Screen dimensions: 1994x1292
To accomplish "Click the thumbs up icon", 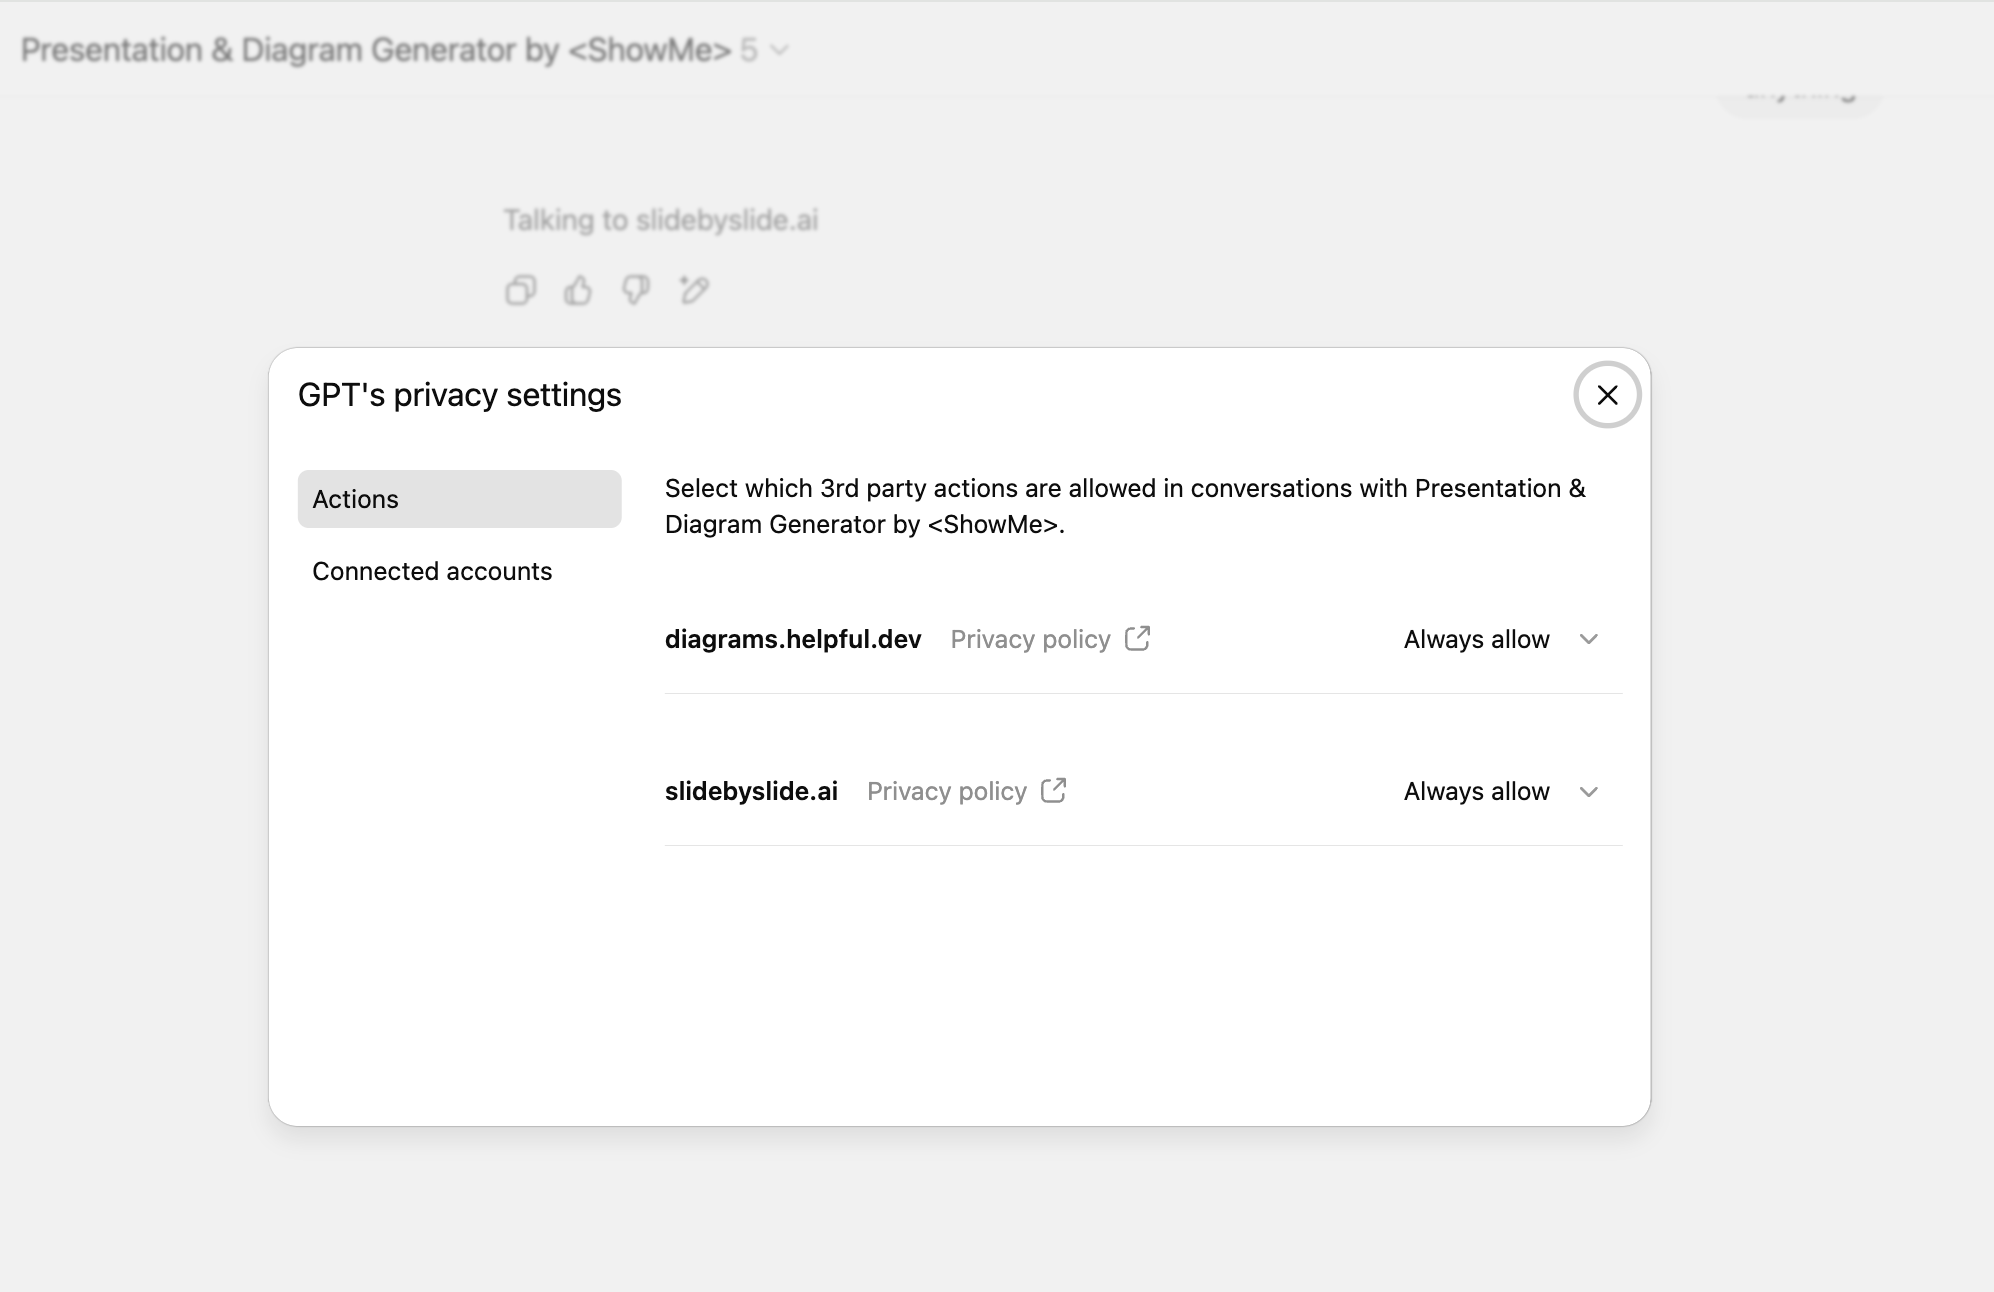I will click(x=578, y=290).
